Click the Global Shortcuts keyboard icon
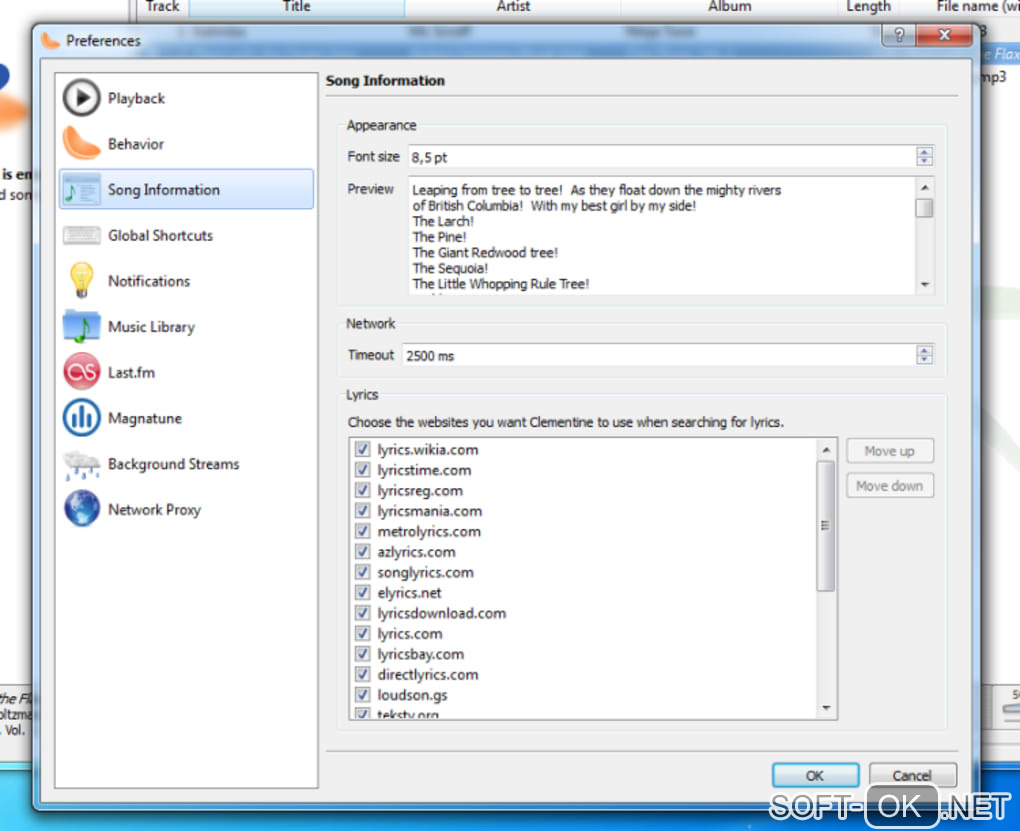Viewport: 1020px width, 831px height. [x=81, y=235]
